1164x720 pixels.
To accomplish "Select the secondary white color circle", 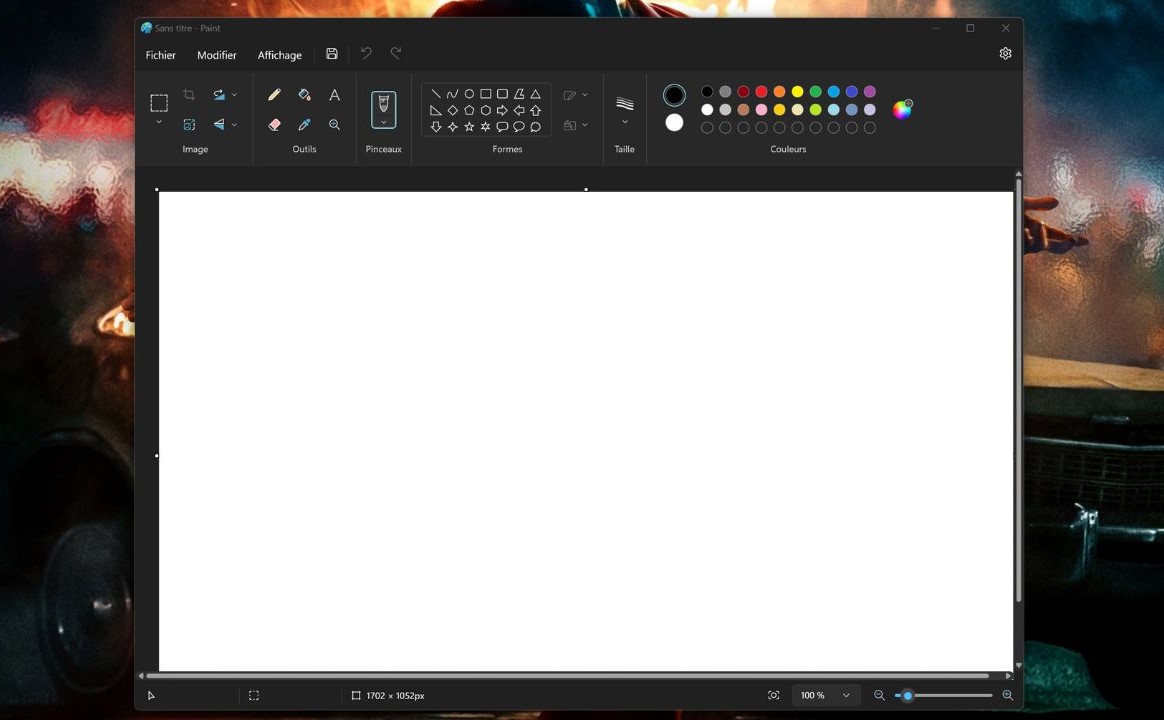I will tap(675, 122).
